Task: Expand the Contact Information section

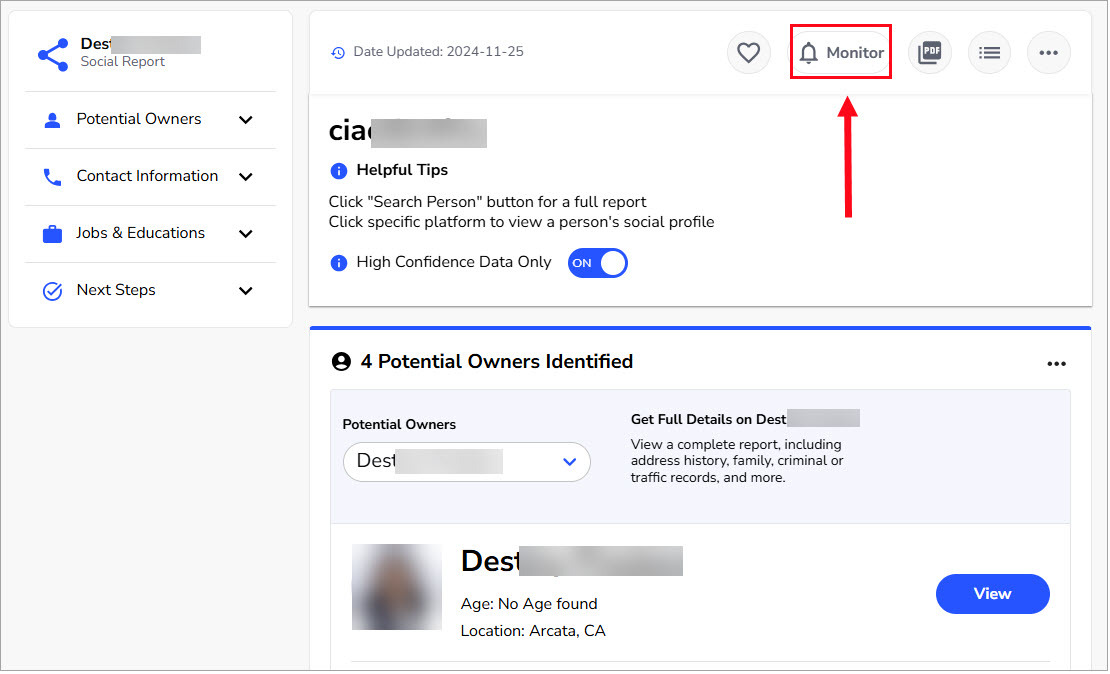Action: [246, 176]
